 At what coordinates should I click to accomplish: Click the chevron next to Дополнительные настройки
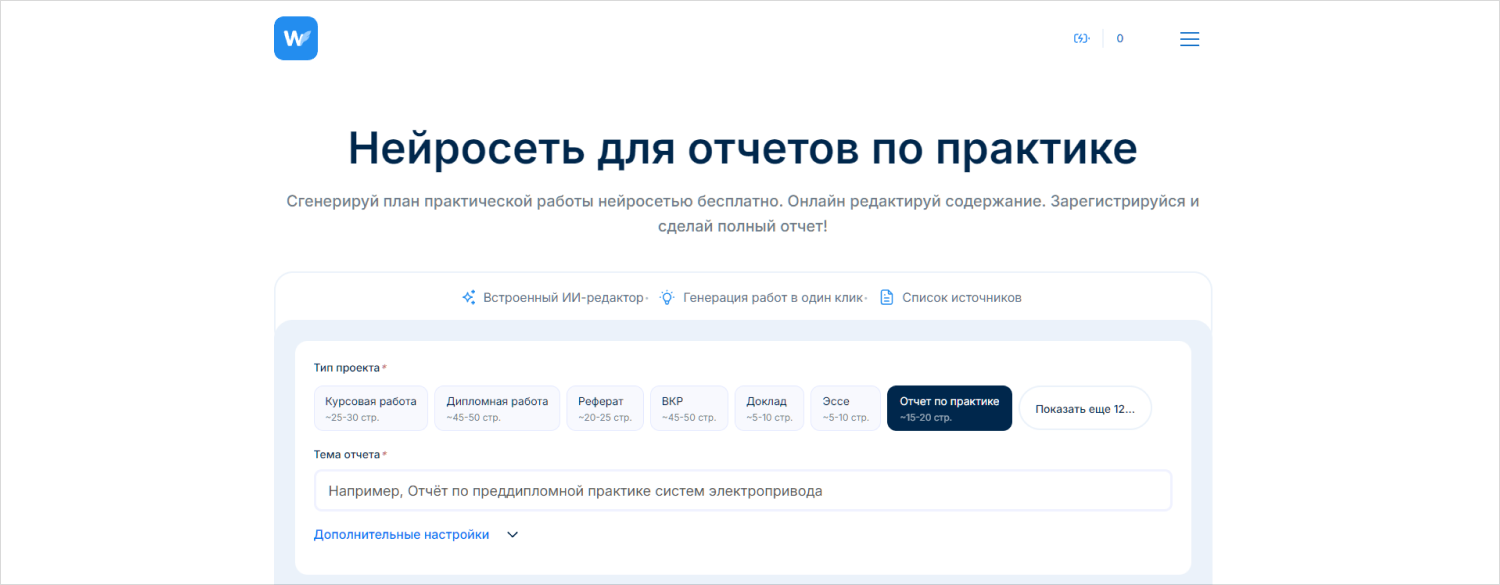pyautogui.click(x=512, y=535)
